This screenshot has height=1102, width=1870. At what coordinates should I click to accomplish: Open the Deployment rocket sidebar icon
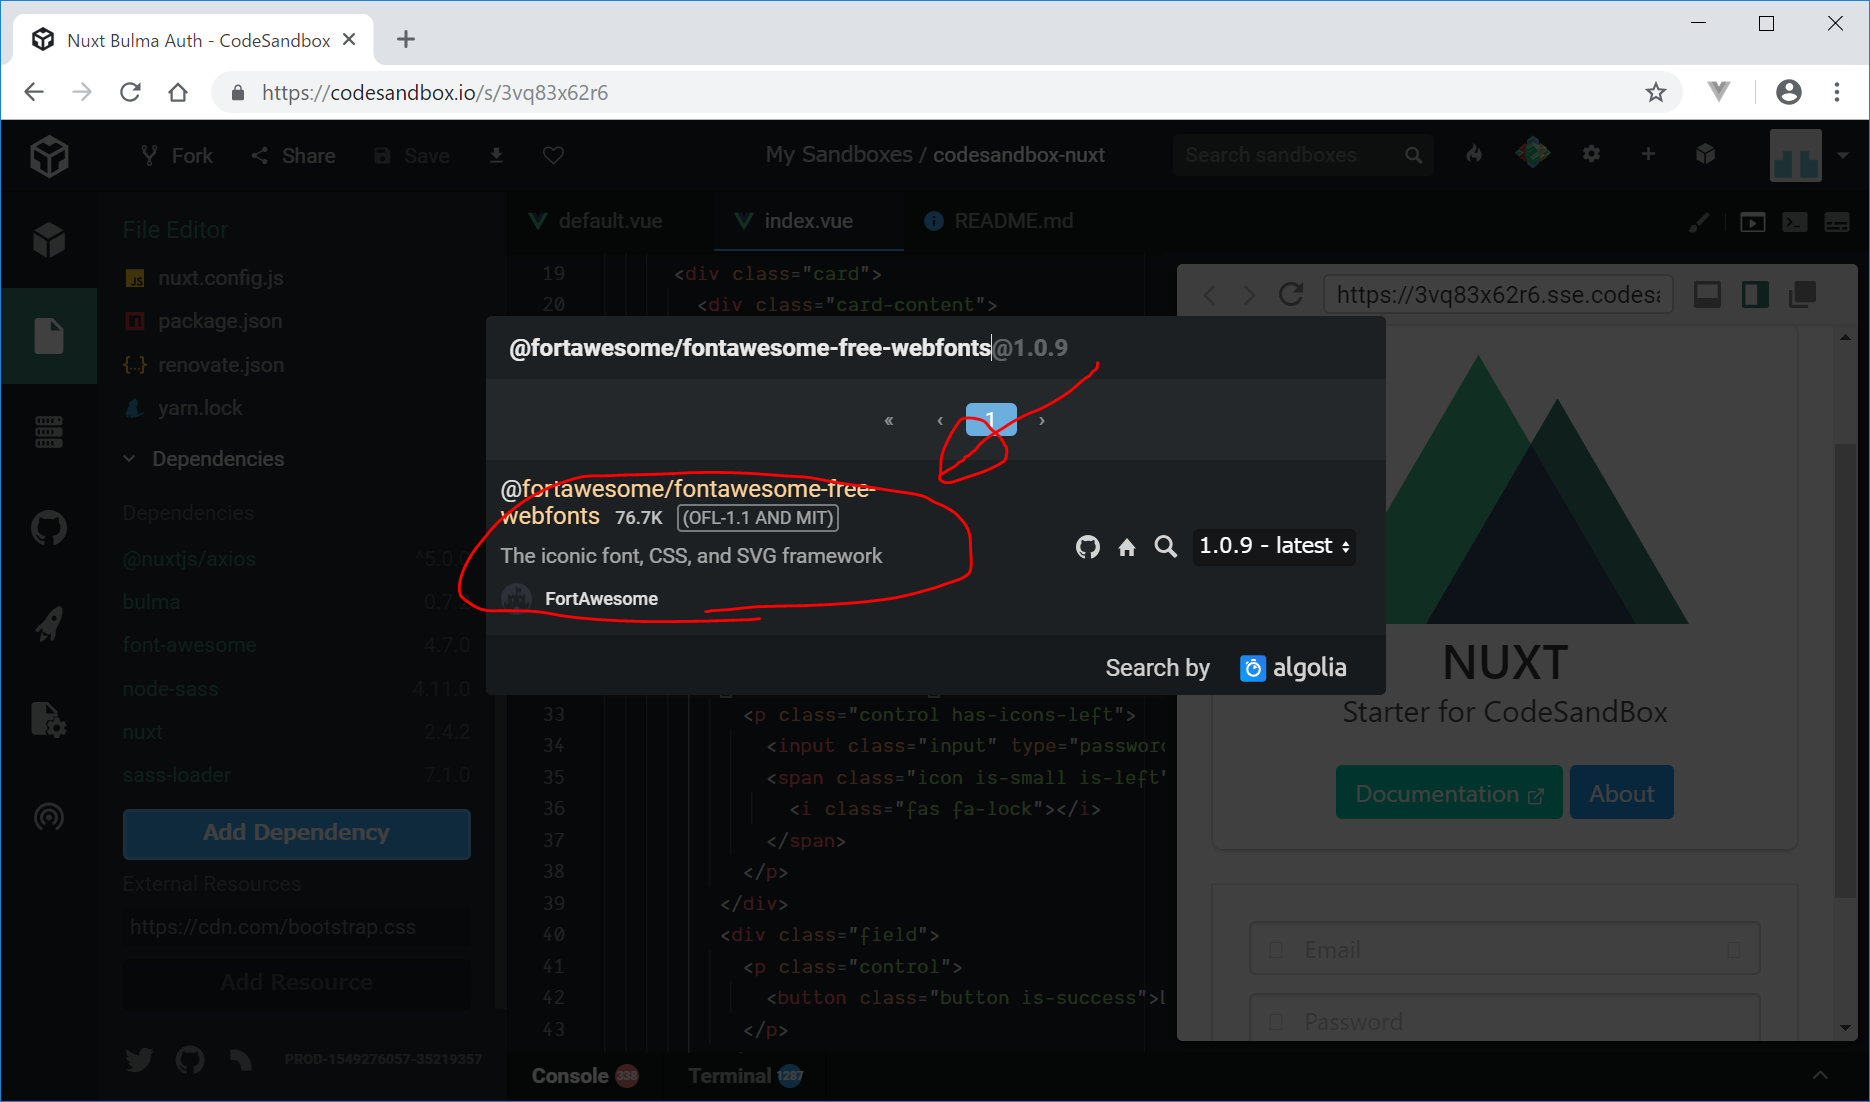tap(48, 624)
